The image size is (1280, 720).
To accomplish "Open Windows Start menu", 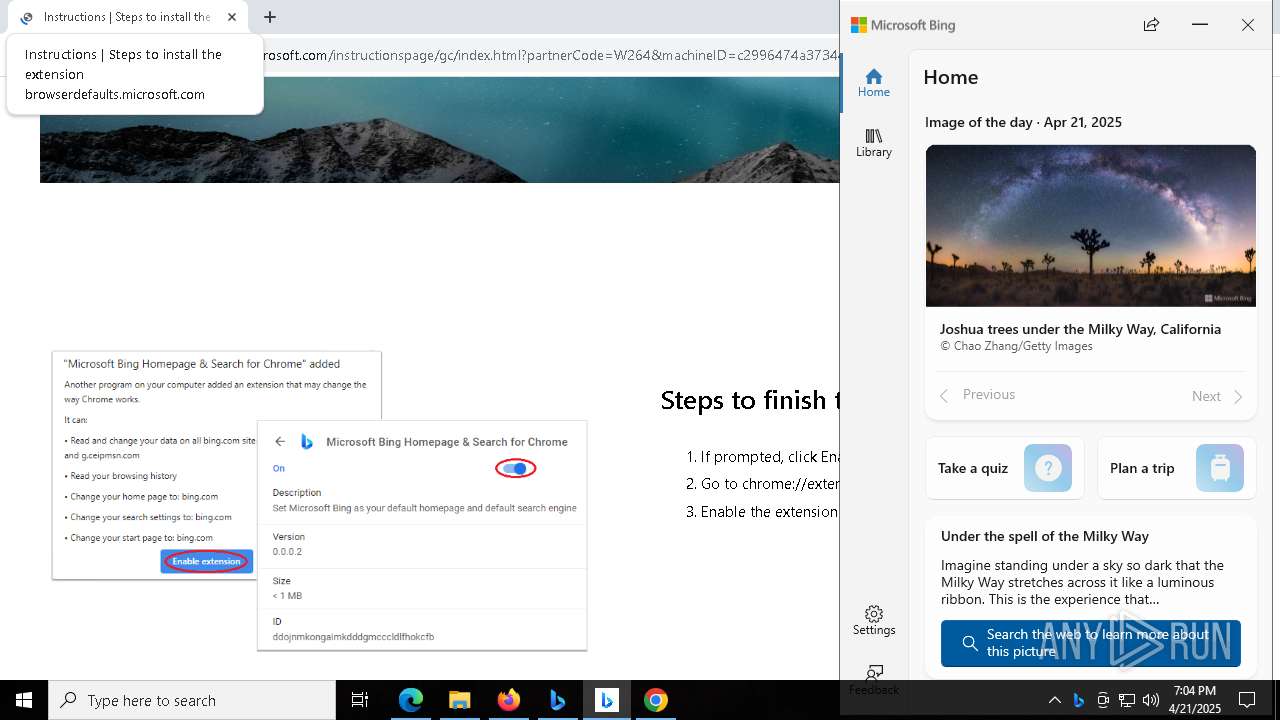I will tap(24, 700).
